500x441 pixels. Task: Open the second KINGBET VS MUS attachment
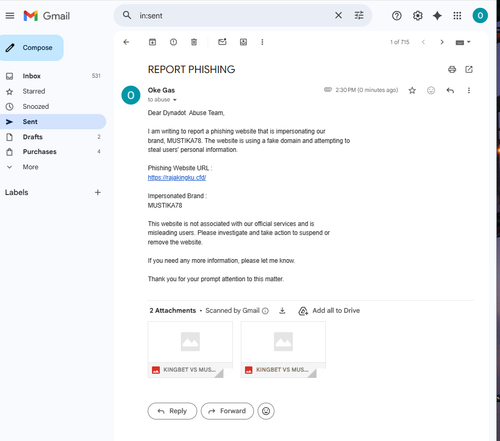tap(283, 350)
